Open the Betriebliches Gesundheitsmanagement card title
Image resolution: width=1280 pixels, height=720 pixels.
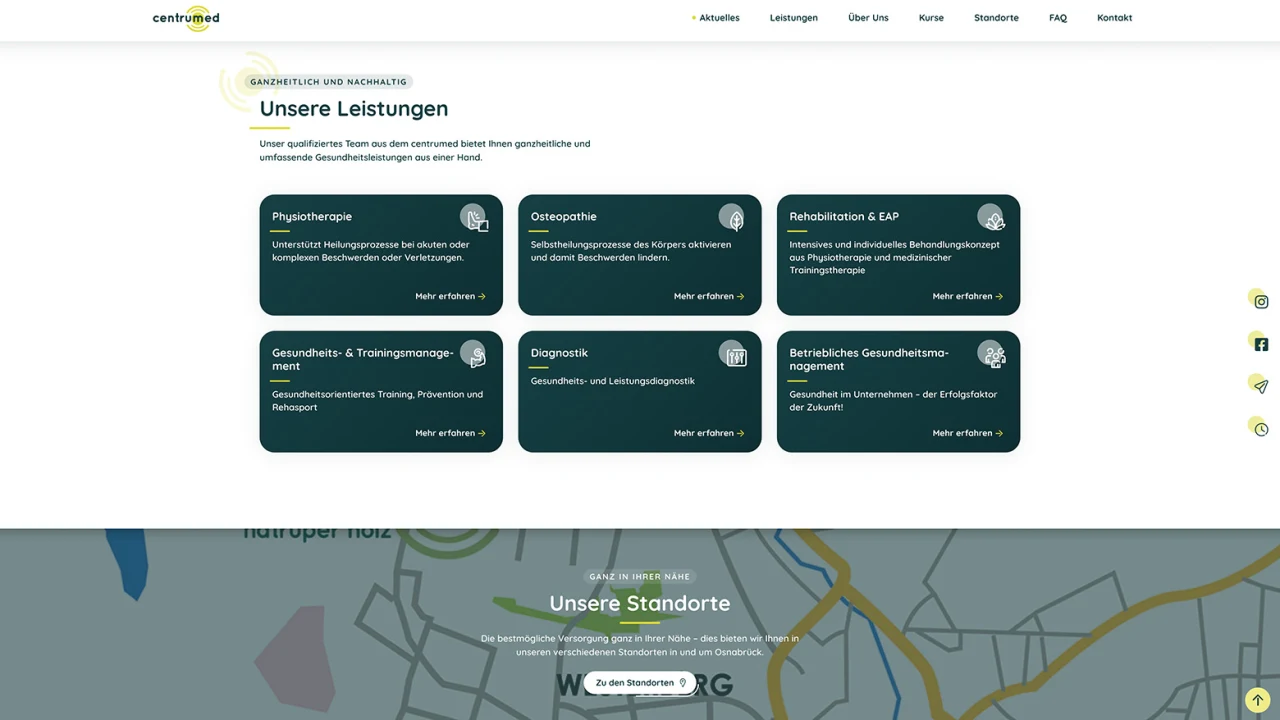(x=868, y=359)
